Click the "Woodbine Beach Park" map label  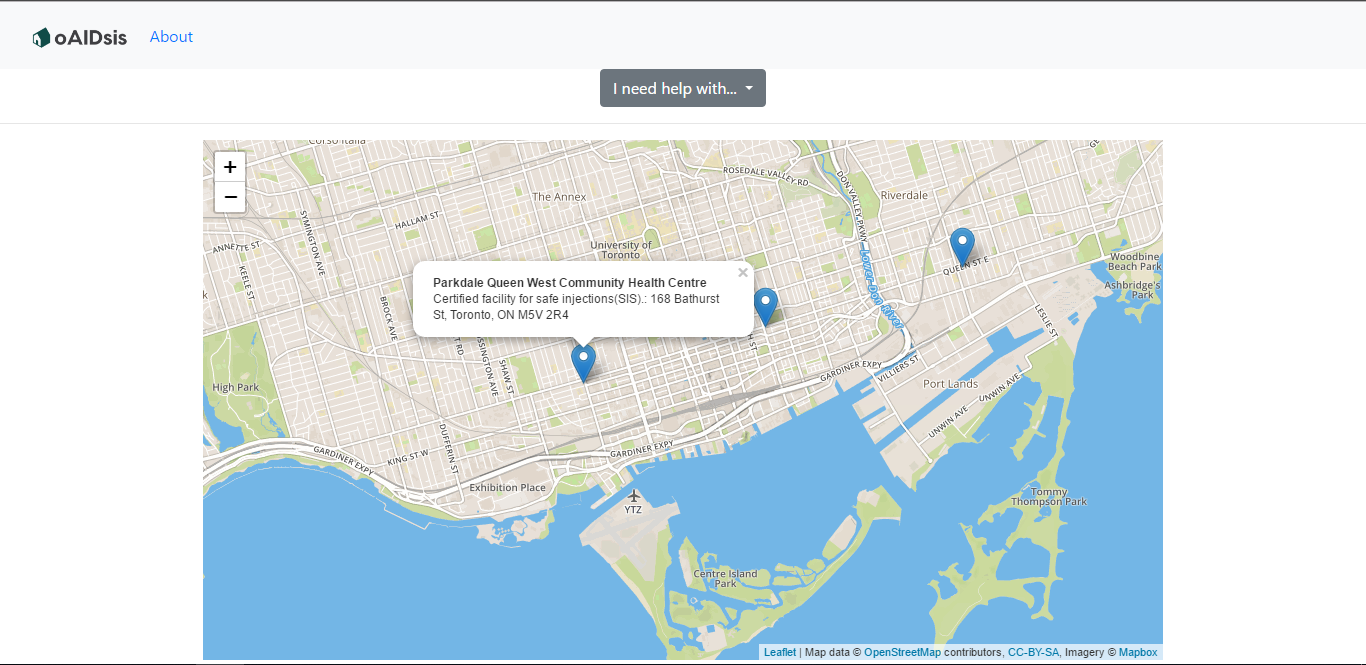click(1135, 262)
